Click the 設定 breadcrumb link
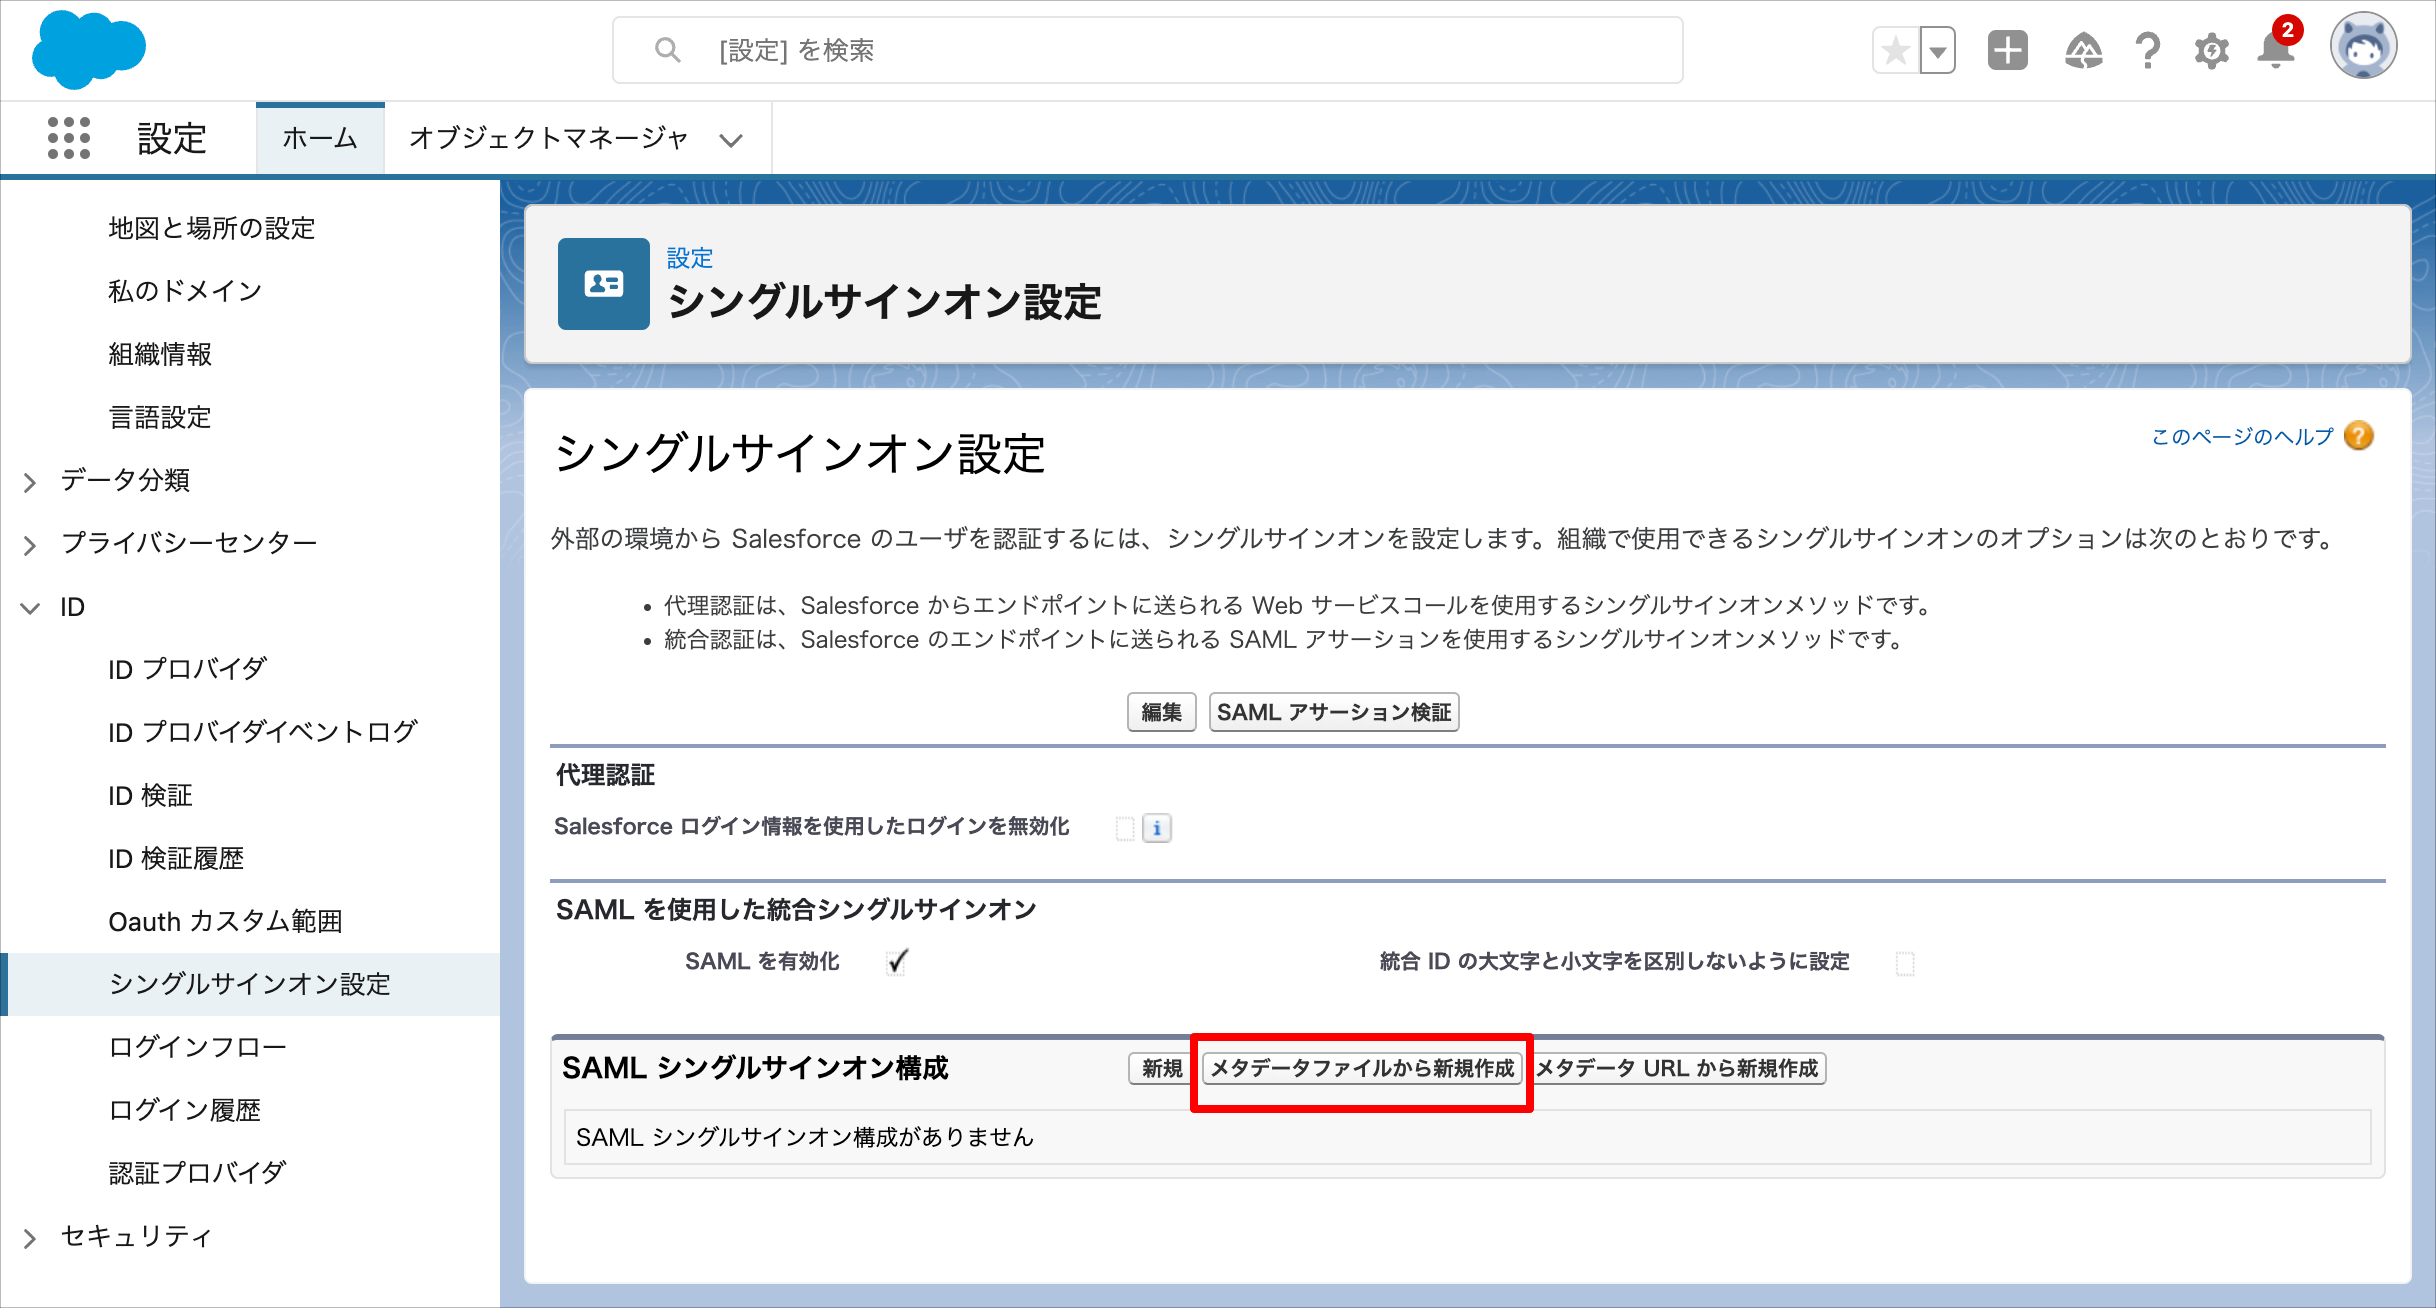 690,258
